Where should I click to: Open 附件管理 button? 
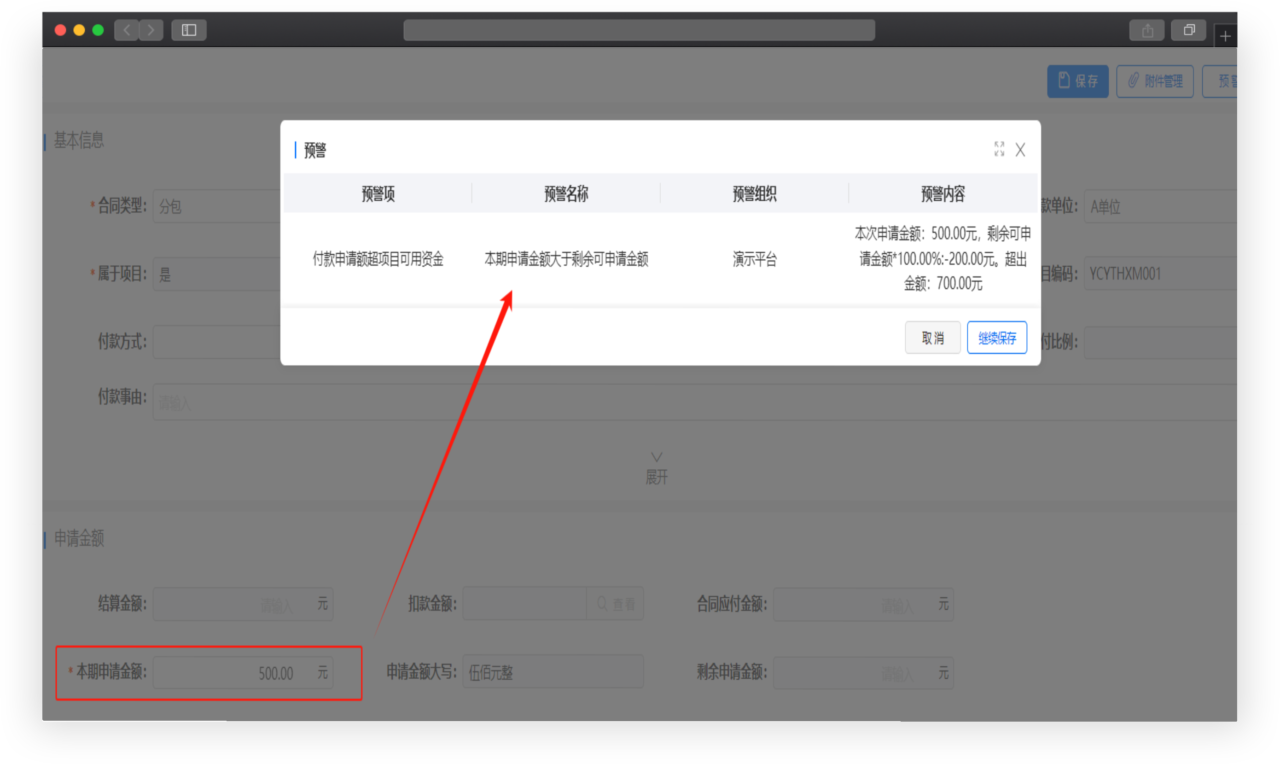1155,81
